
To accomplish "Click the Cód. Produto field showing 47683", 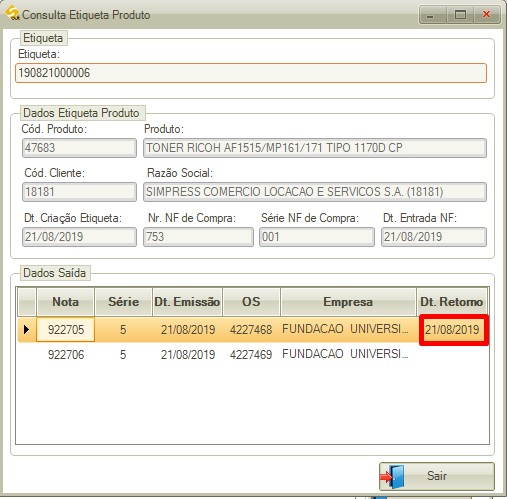I will pos(79,148).
